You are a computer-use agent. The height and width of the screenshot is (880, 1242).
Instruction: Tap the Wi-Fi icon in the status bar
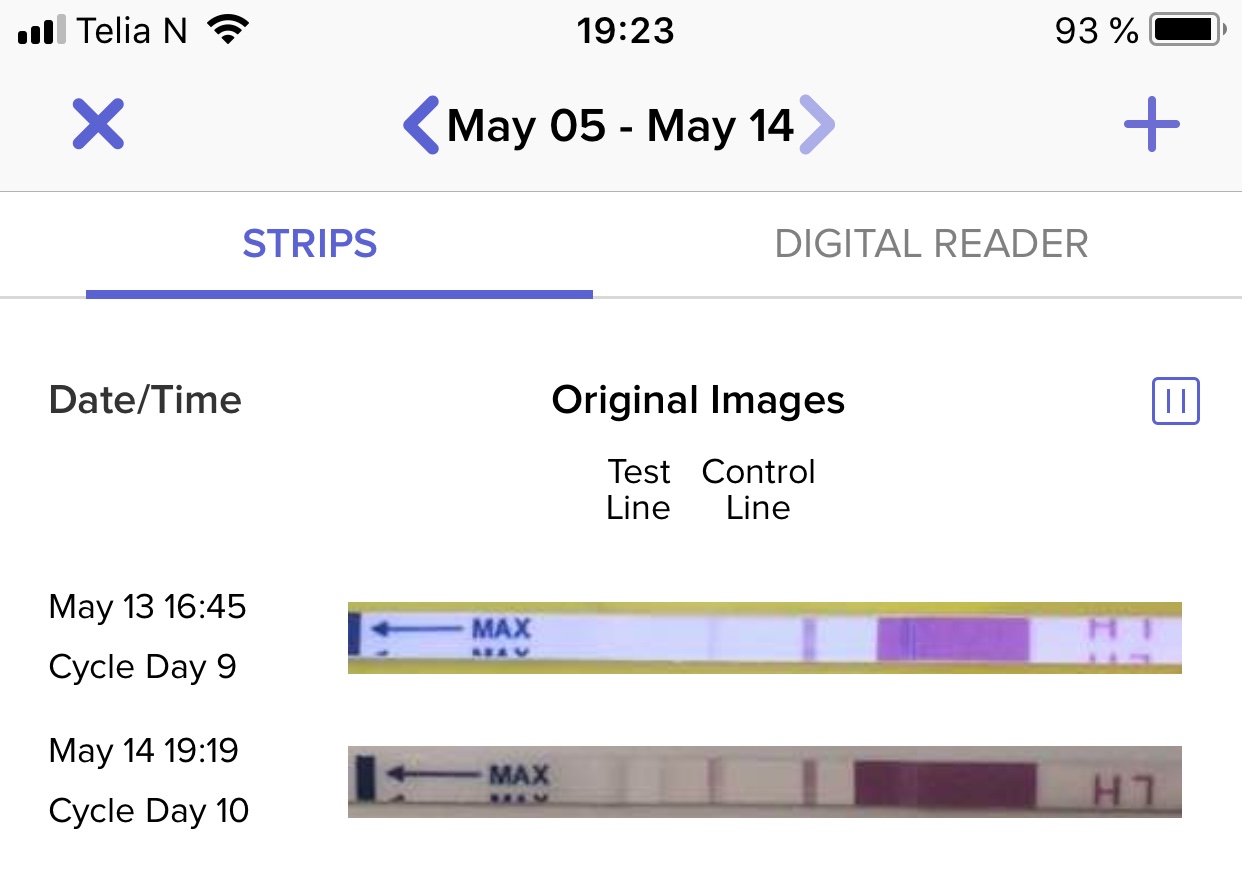tap(228, 31)
